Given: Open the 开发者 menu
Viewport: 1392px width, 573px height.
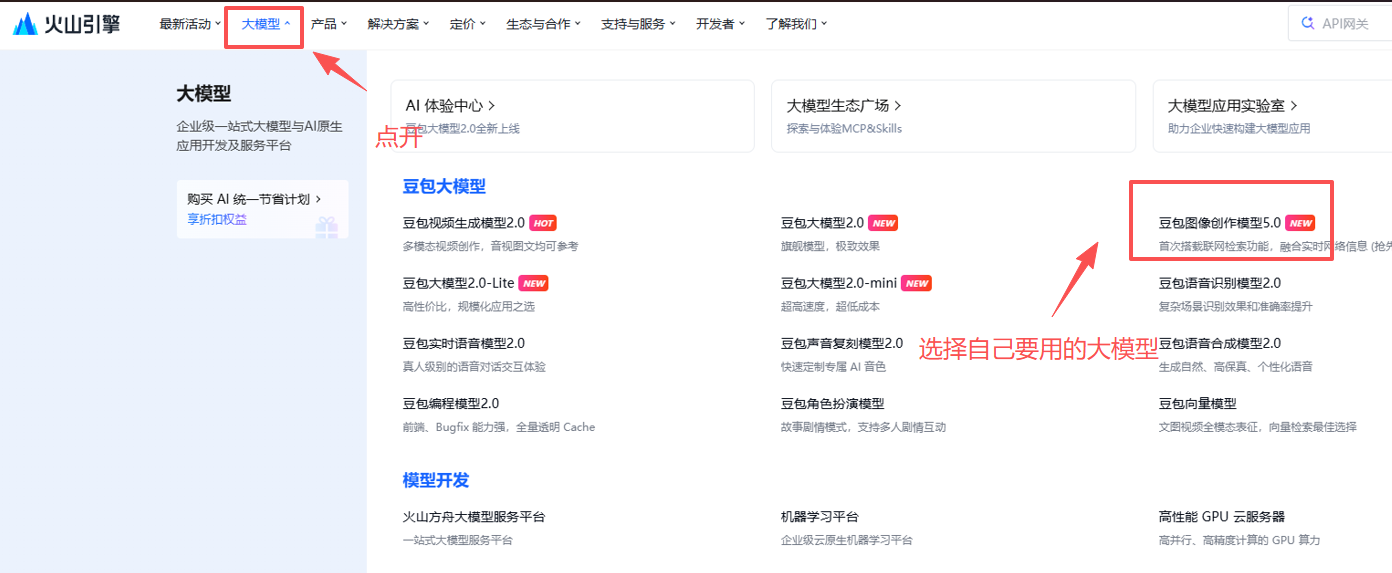Looking at the screenshot, I should (720, 24).
